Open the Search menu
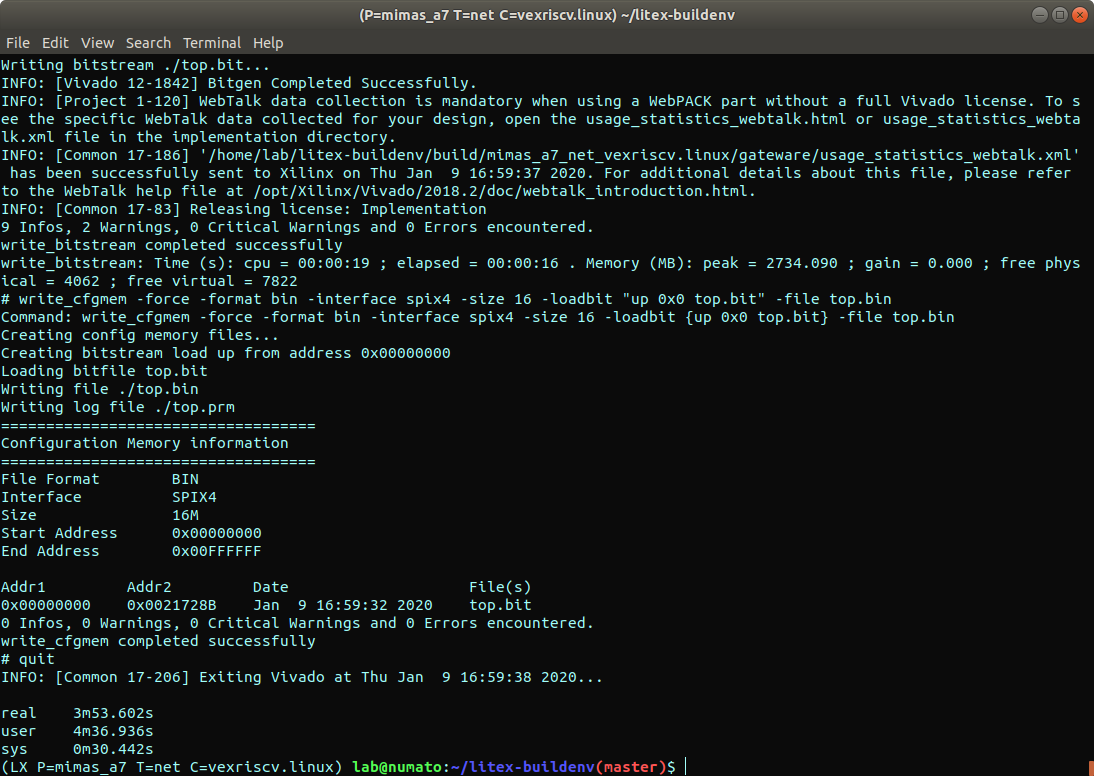This screenshot has width=1094, height=776. [x=148, y=43]
